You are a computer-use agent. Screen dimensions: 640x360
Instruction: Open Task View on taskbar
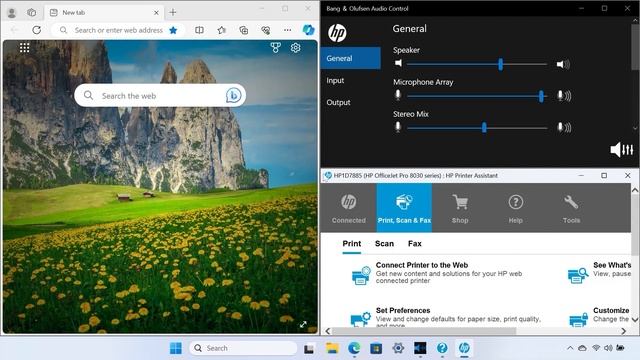click(309, 348)
